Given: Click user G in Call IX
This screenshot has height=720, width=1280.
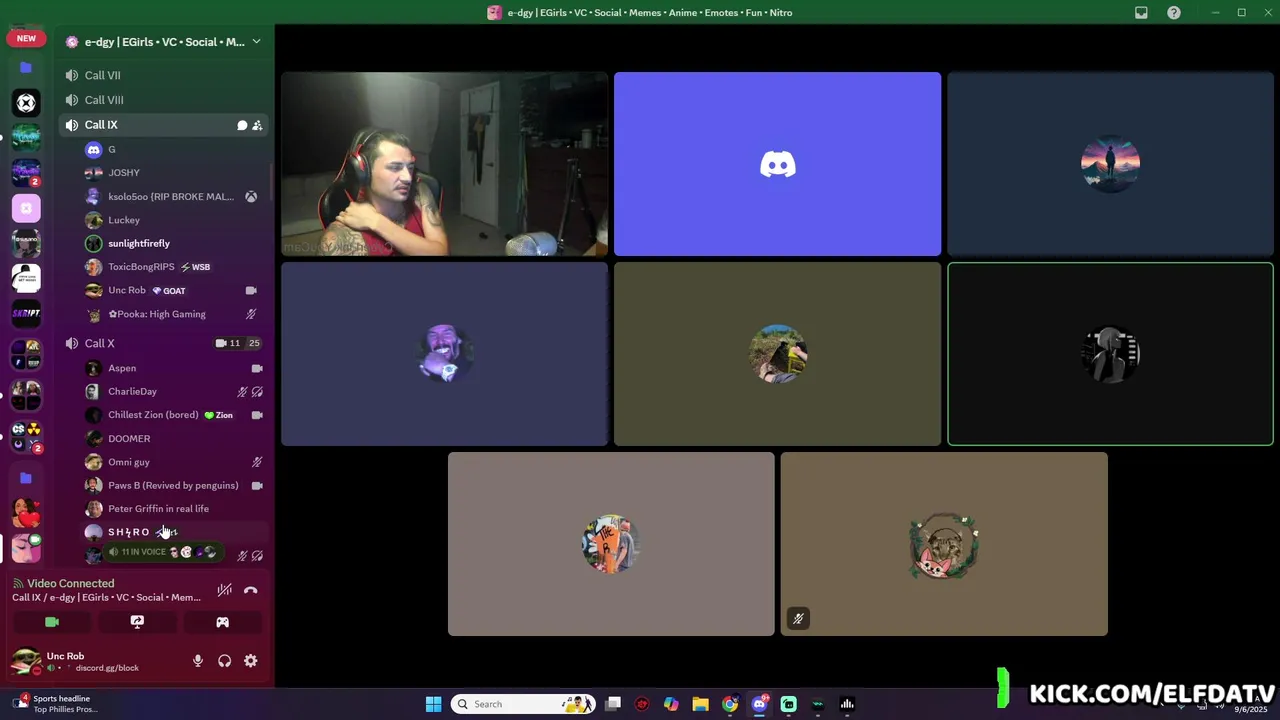Looking at the screenshot, I should pos(175,149).
